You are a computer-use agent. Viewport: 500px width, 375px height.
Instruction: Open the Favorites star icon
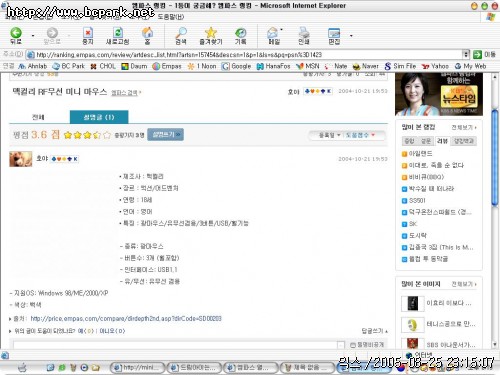(x=211, y=35)
